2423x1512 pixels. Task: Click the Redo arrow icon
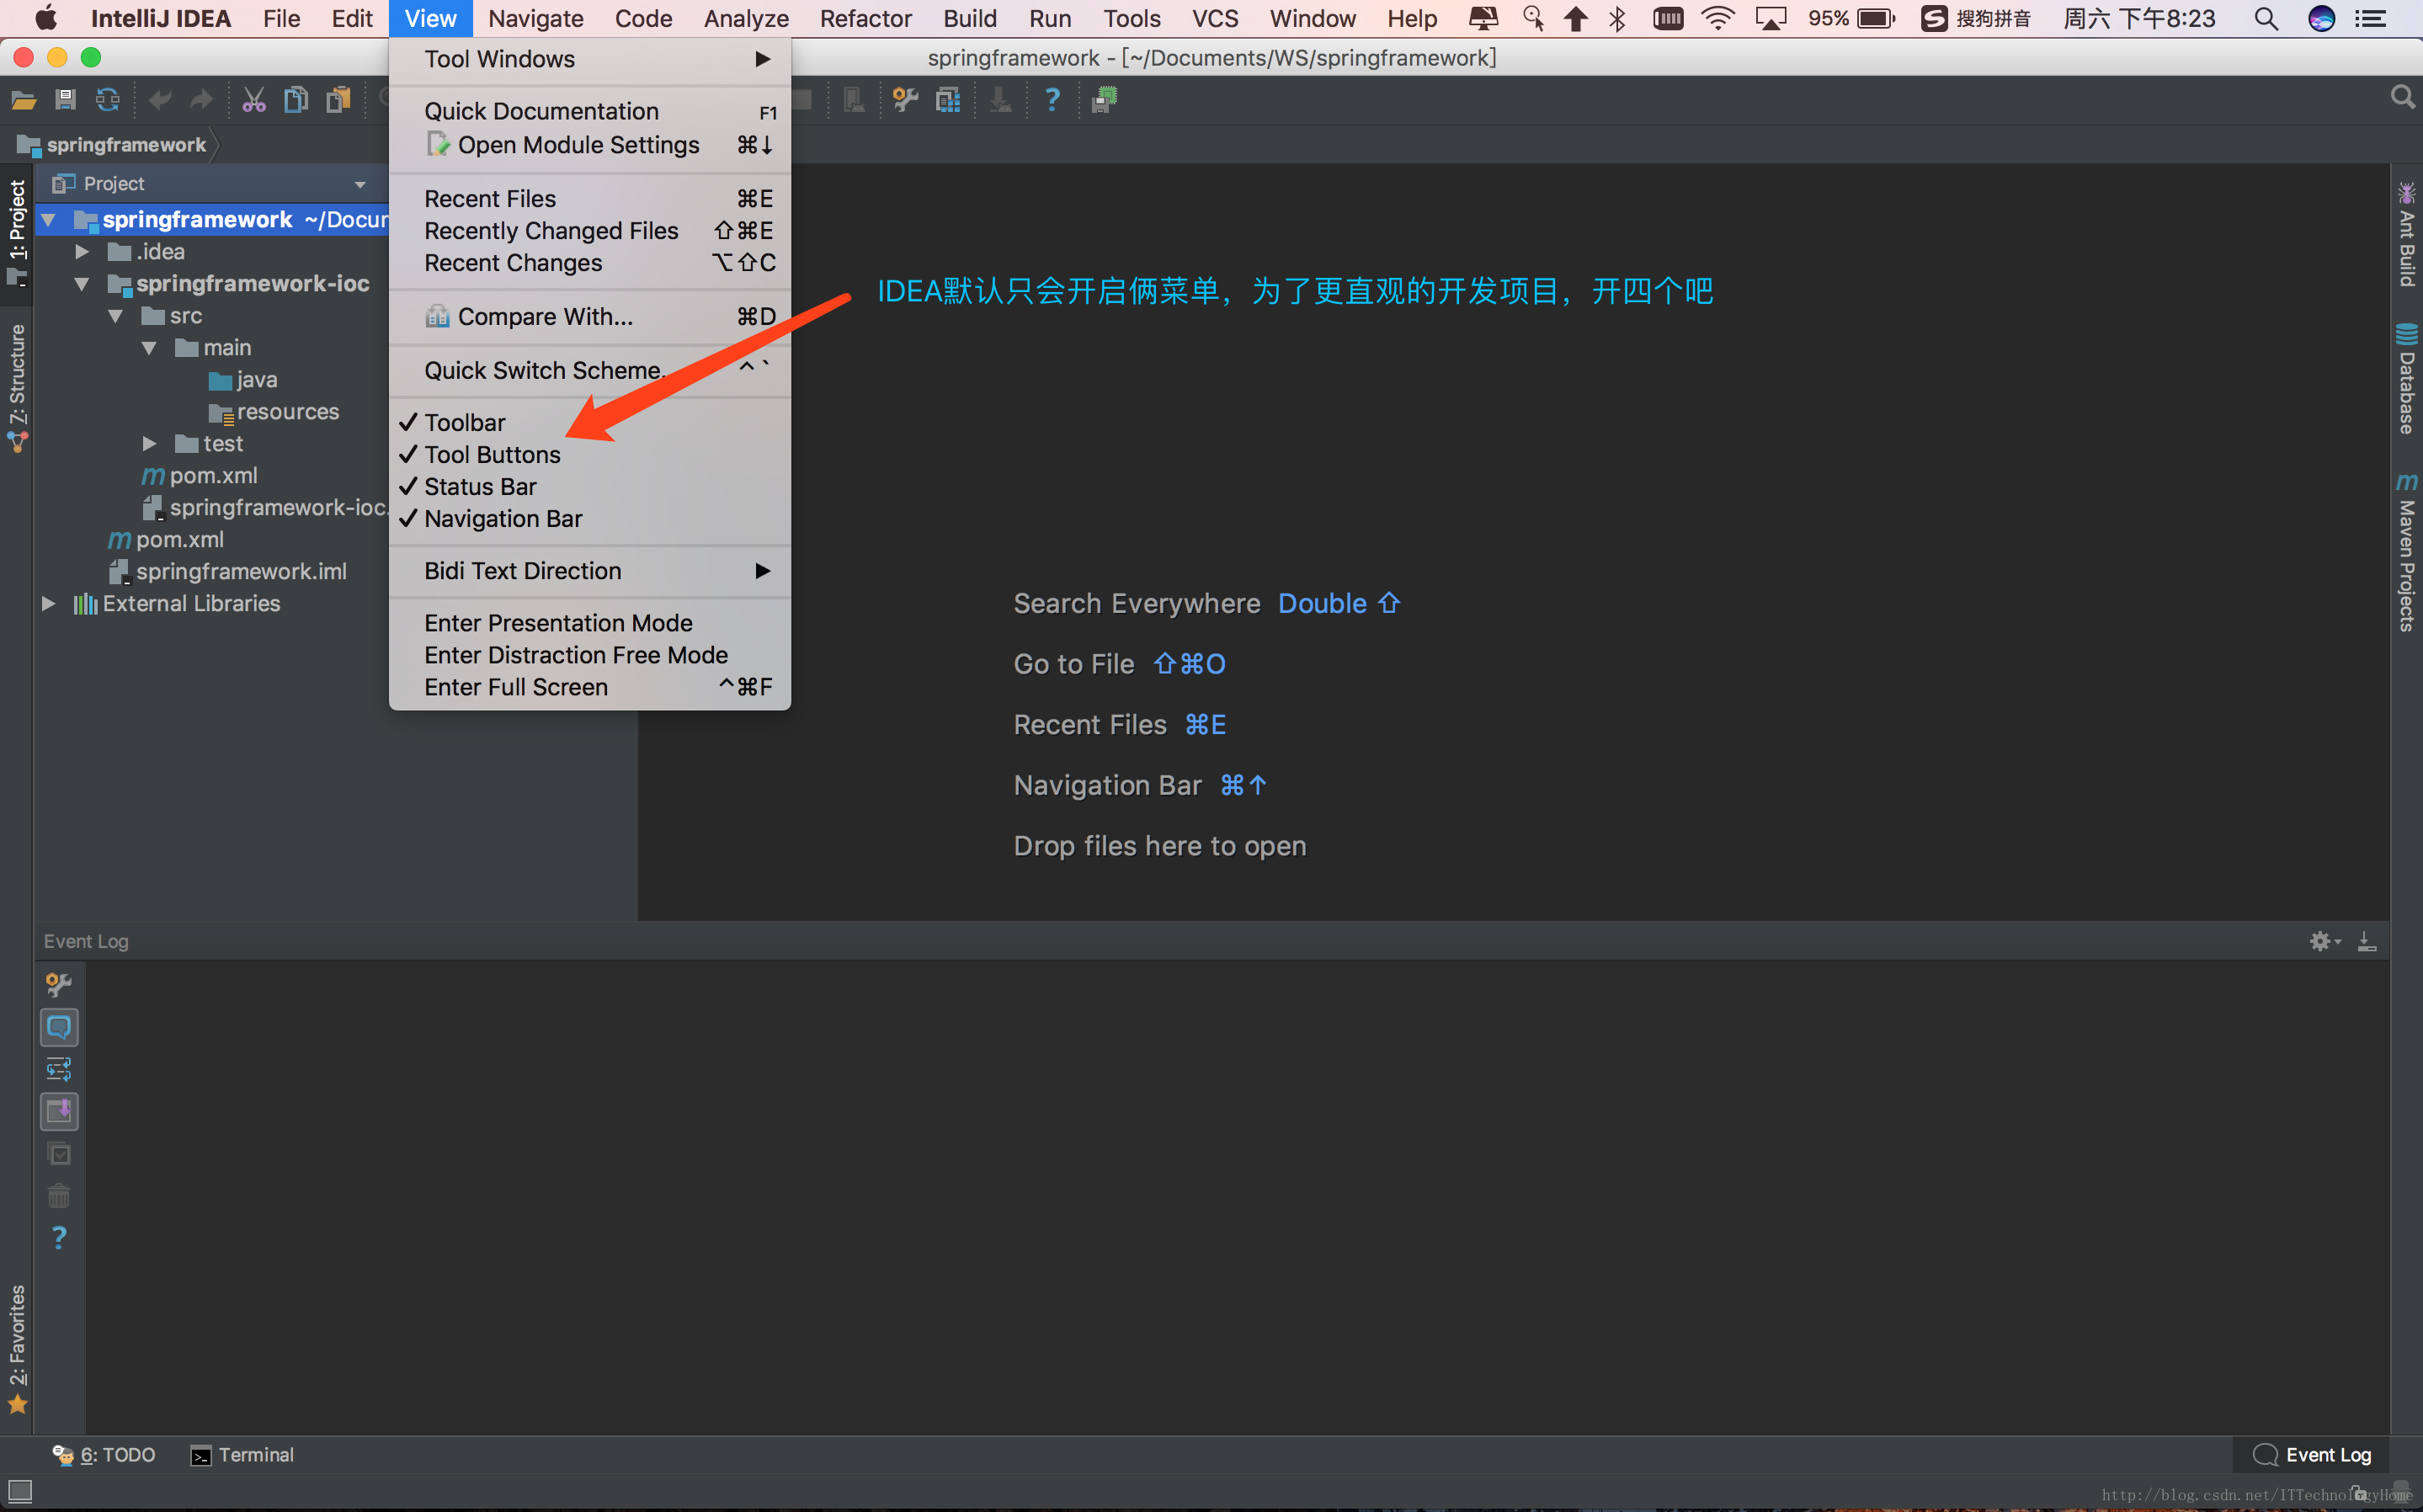(201, 99)
